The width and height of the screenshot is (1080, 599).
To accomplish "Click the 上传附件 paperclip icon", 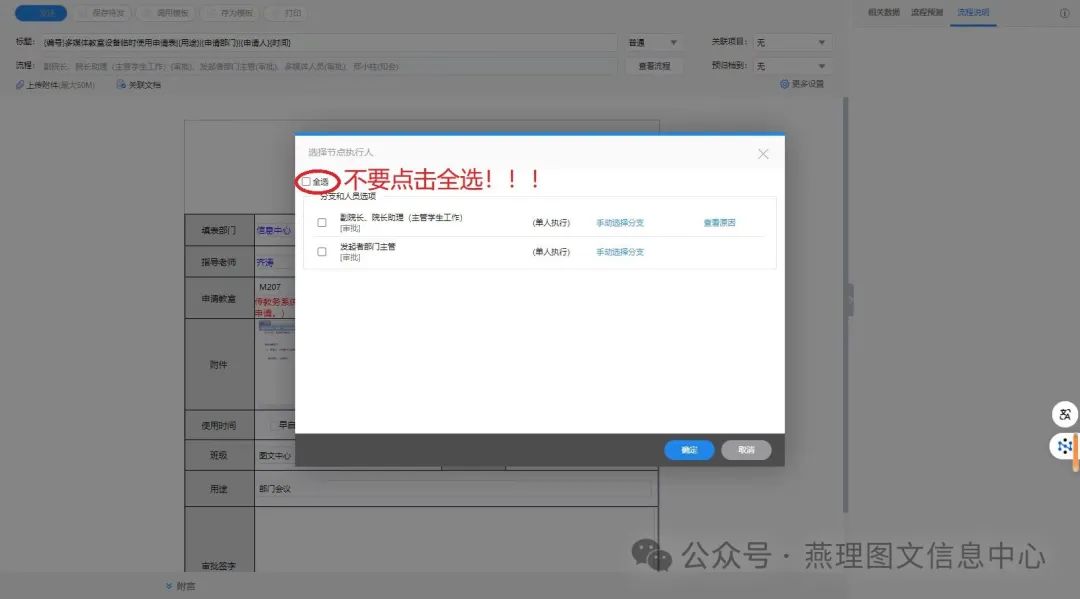I will pyautogui.click(x=20, y=85).
